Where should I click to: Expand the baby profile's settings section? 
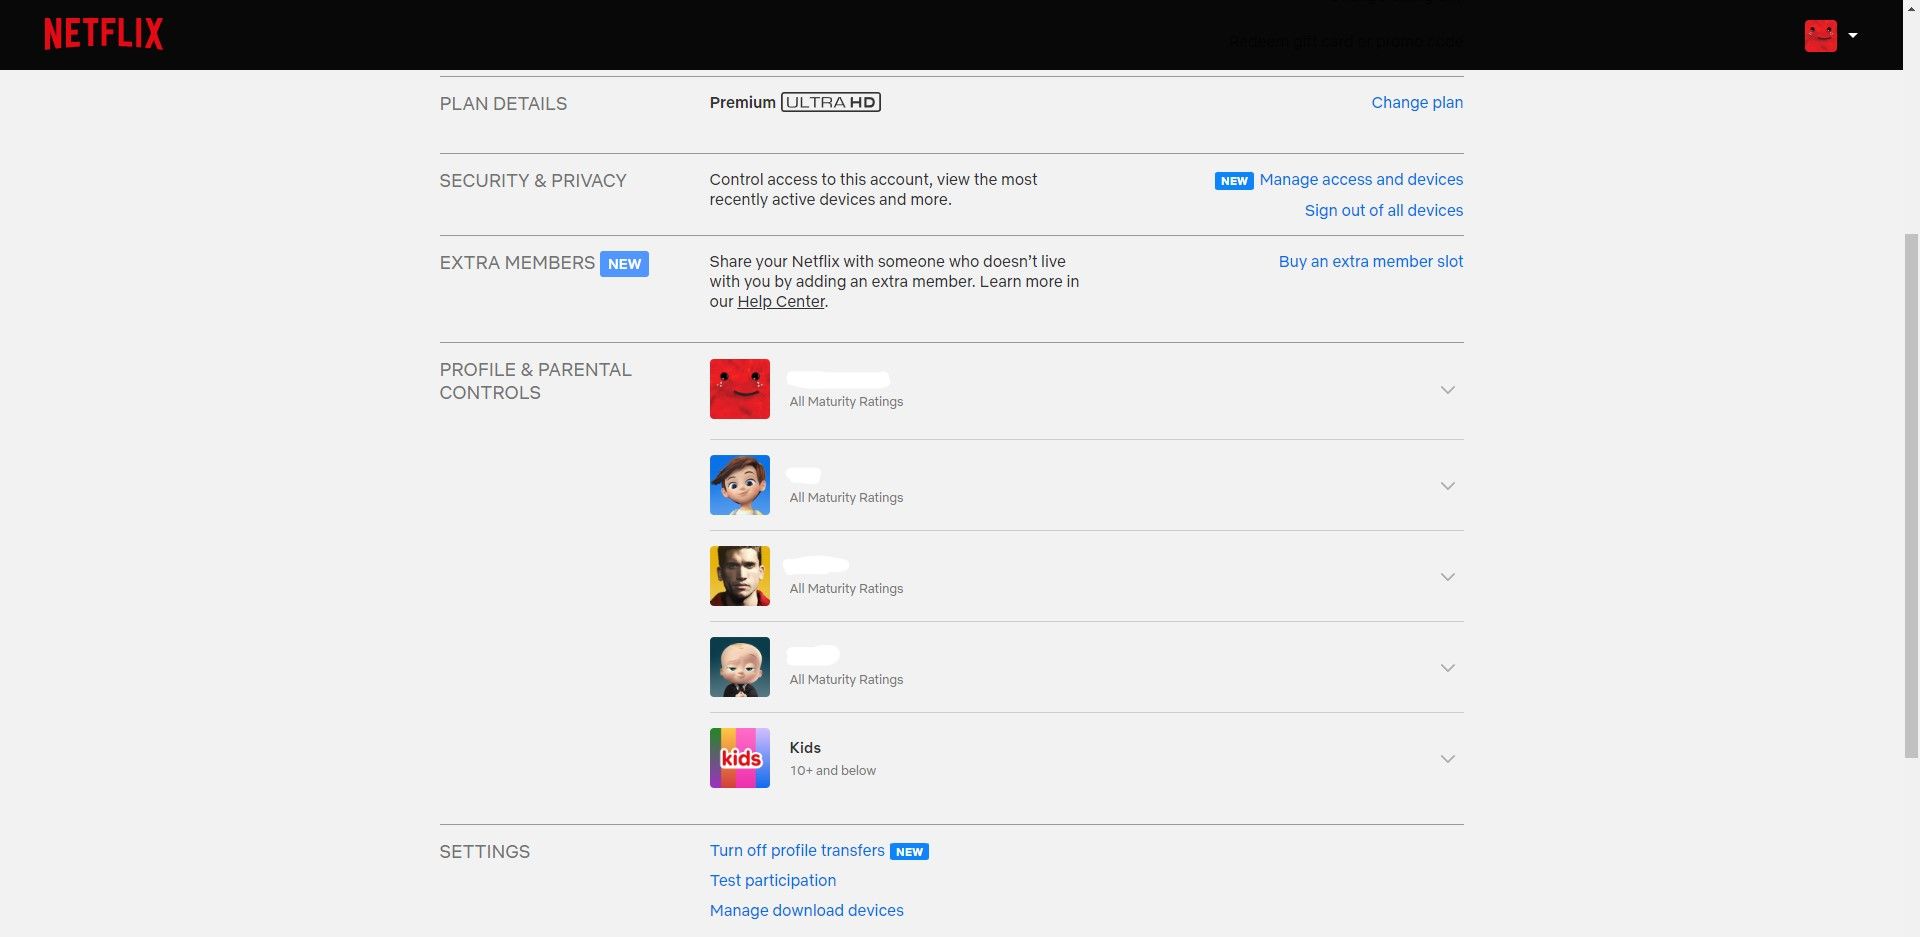pyautogui.click(x=1448, y=667)
